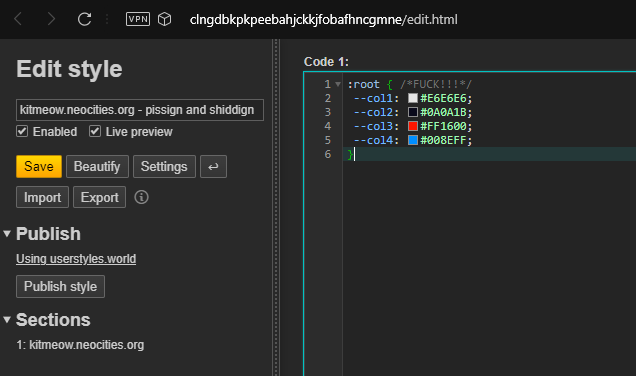Collapse the Publish section

click(x=7, y=234)
